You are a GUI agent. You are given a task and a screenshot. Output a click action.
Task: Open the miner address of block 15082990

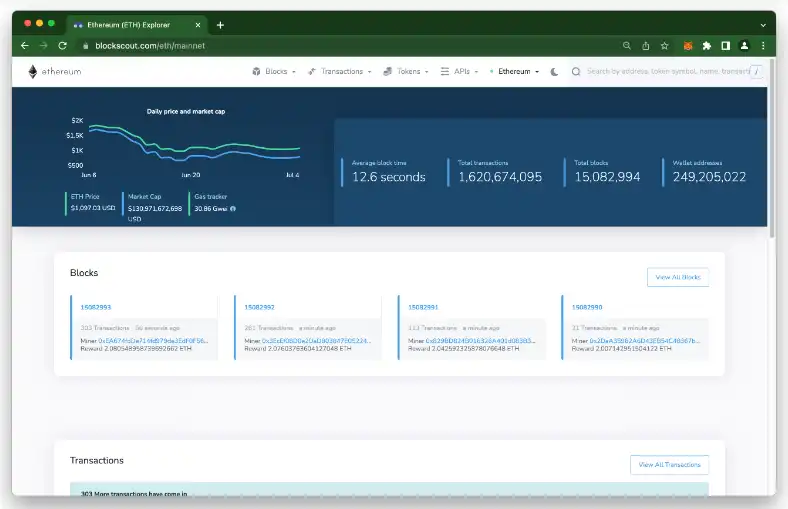point(645,341)
